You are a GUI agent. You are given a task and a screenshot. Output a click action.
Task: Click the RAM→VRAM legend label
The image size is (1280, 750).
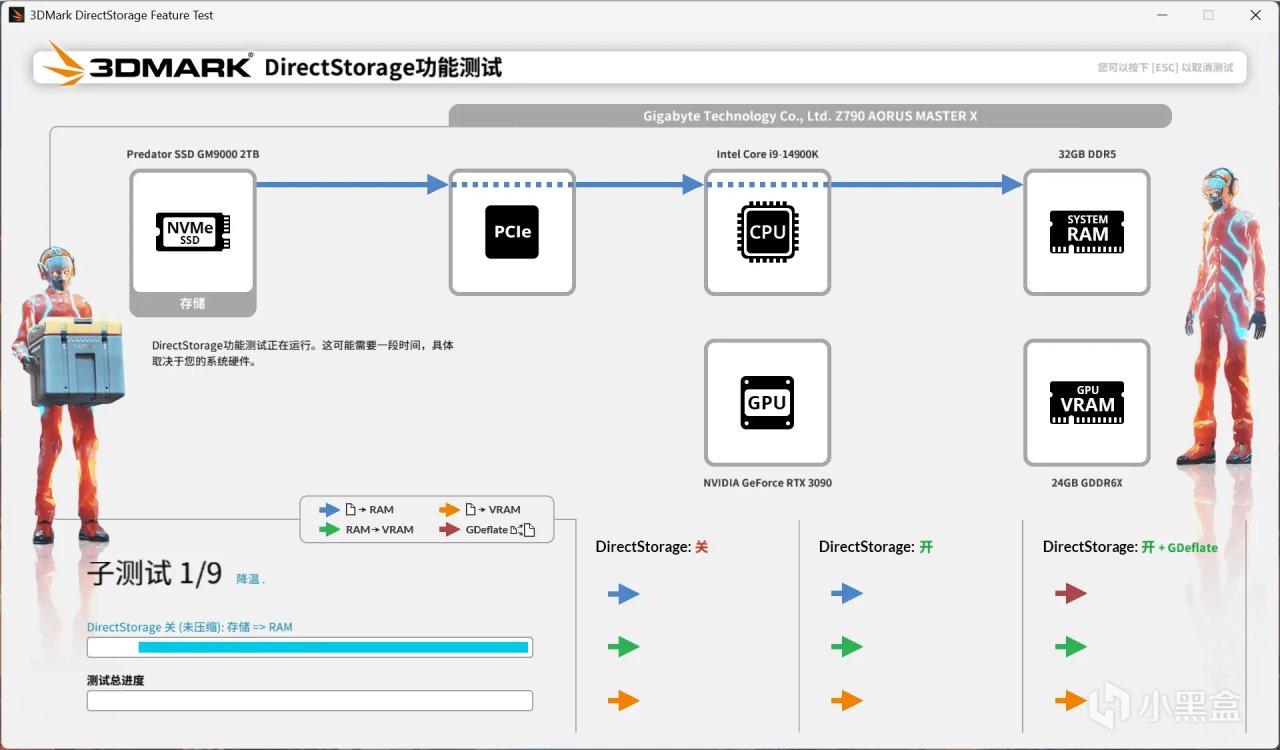[380, 530]
